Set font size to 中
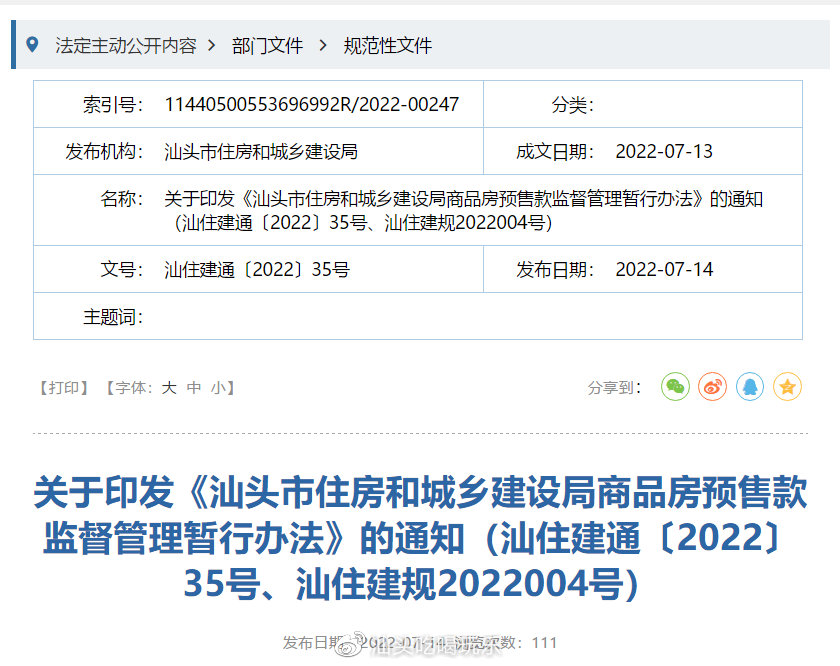Image resolution: width=840 pixels, height=666 pixels. (x=194, y=387)
